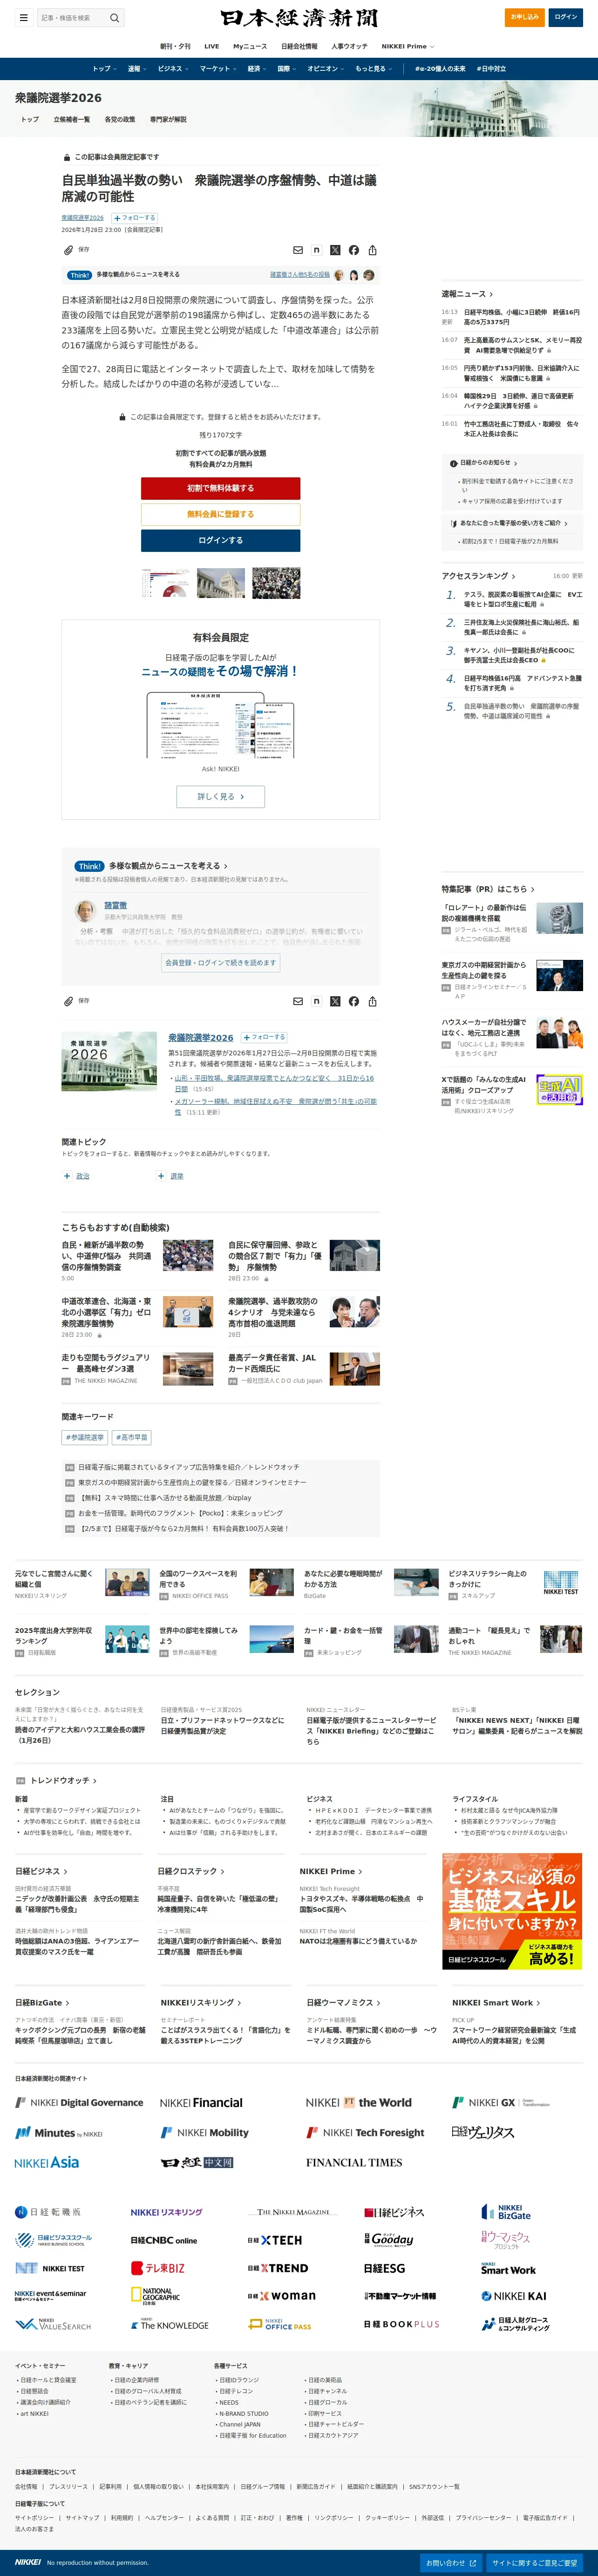Click the info icon beside 日経からのお知らせ
Image resolution: width=598 pixels, height=2576 pixels.
point(453,463)
